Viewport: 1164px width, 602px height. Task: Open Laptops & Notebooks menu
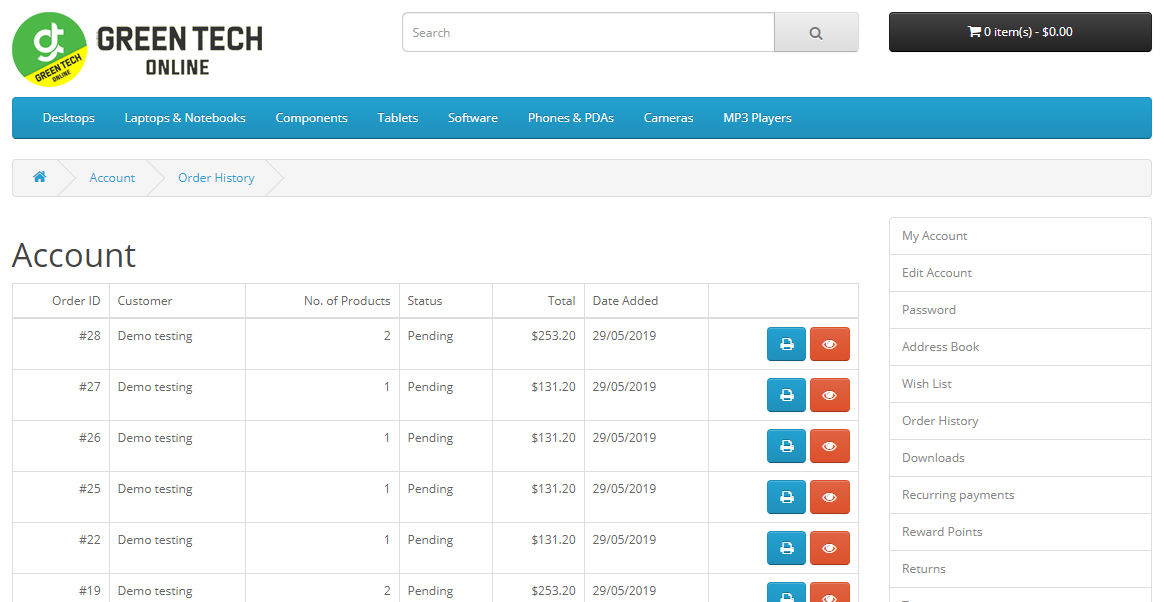pos(185,118)
